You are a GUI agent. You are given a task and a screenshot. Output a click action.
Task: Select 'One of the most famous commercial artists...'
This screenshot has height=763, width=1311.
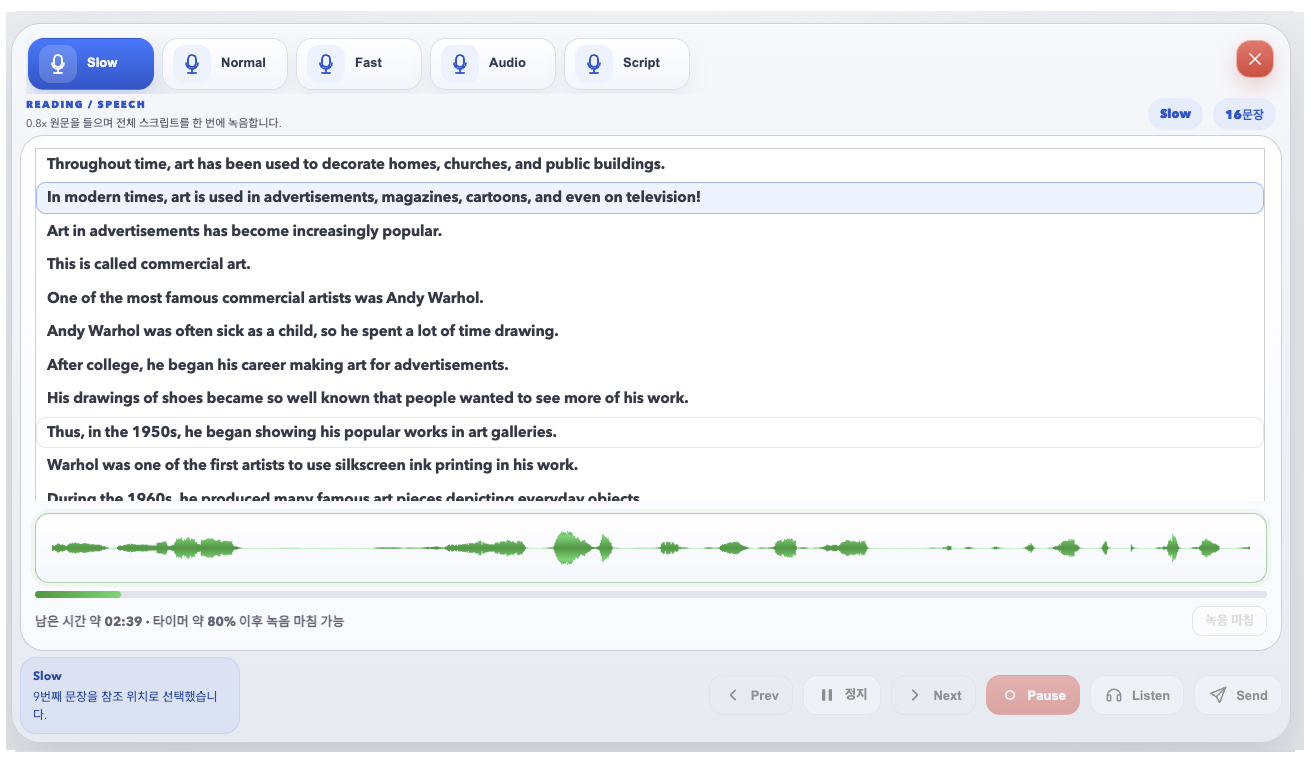(x=650, y=298)
